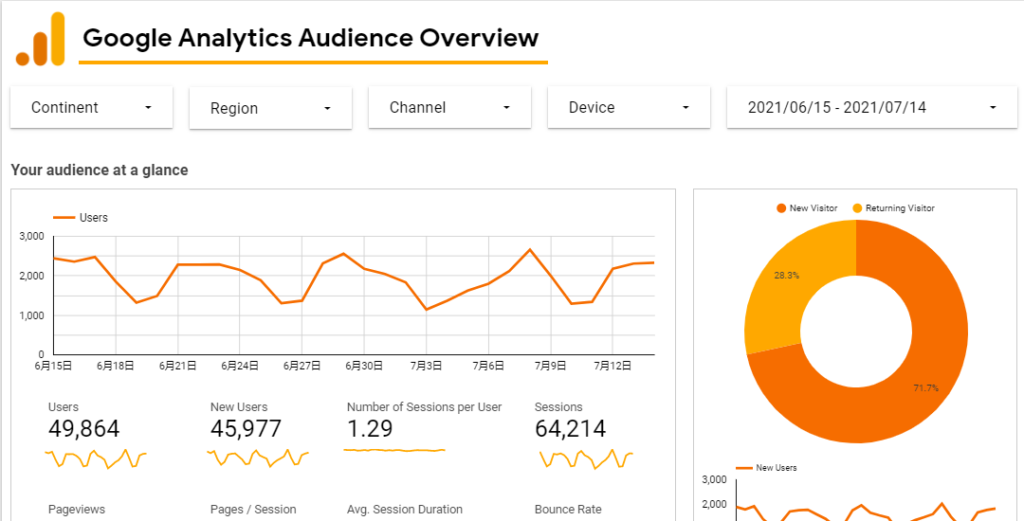Click the 7月9日 x-axis label
Image resolution: width=1024 pixels, height=521 pixels.
(551, 366)
